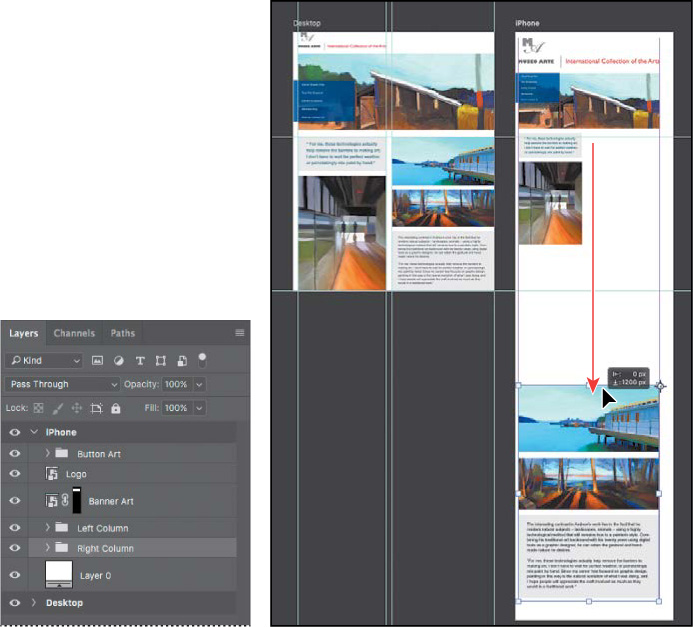Click the lock all padlock icon
693x627 pixels.
click(x=116, y=408)
